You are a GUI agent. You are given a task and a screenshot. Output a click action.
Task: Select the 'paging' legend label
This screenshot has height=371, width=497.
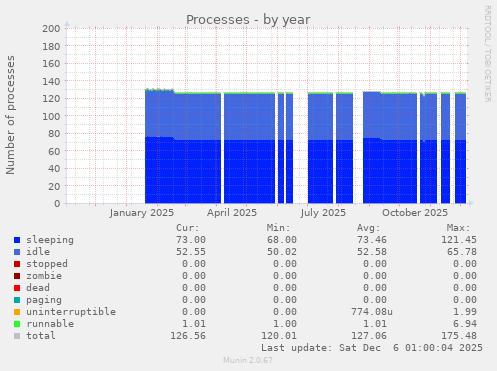point(44,300)
